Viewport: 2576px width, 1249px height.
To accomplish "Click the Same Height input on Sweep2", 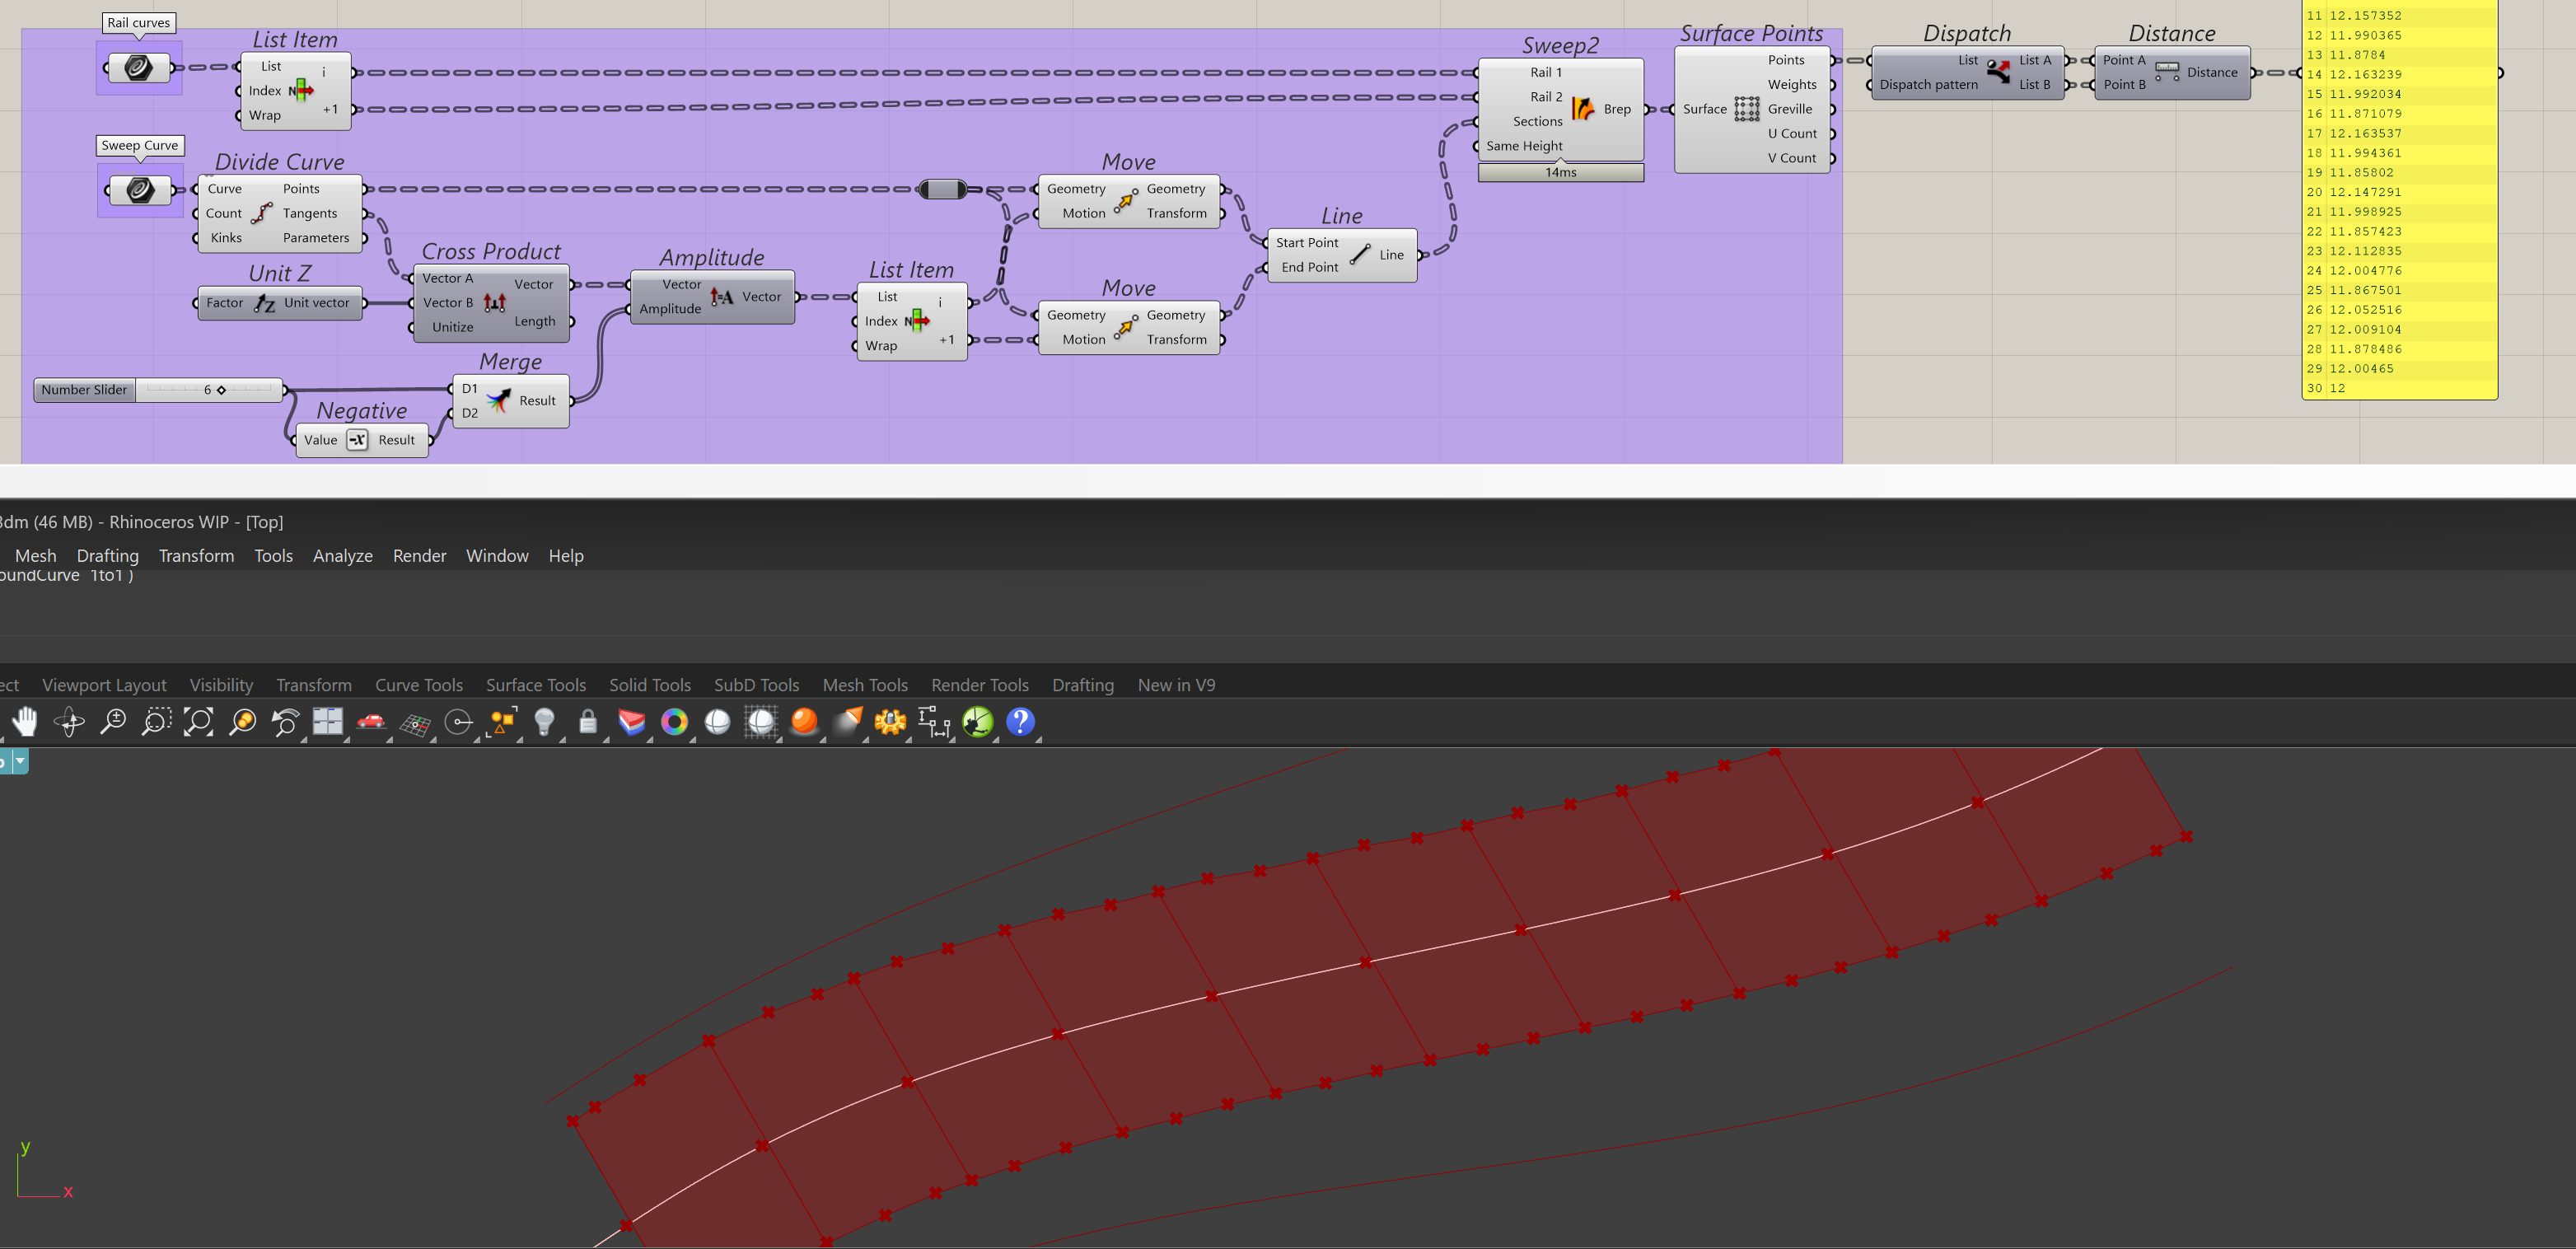I will coord(1523,146).
